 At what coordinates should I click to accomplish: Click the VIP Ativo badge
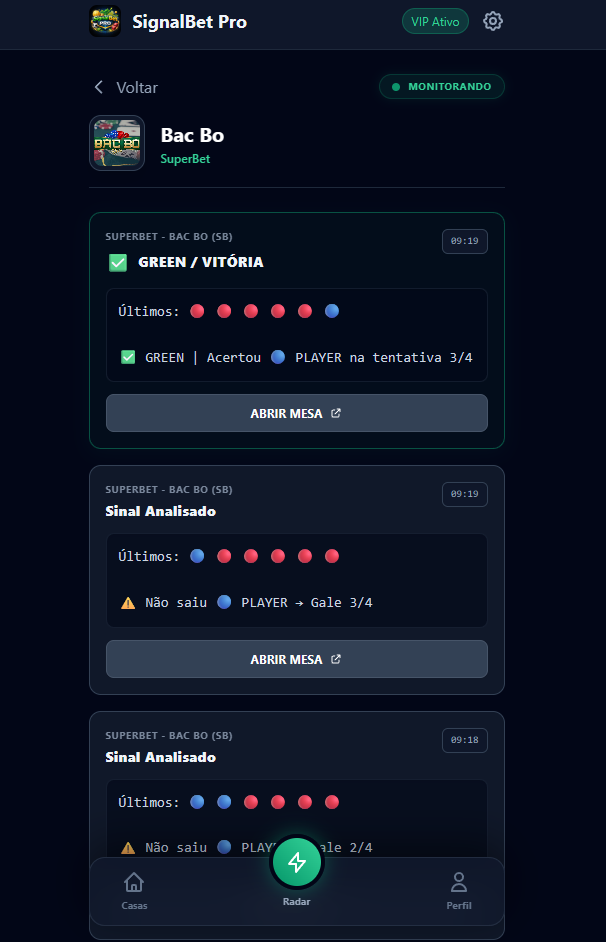[435, 20]
